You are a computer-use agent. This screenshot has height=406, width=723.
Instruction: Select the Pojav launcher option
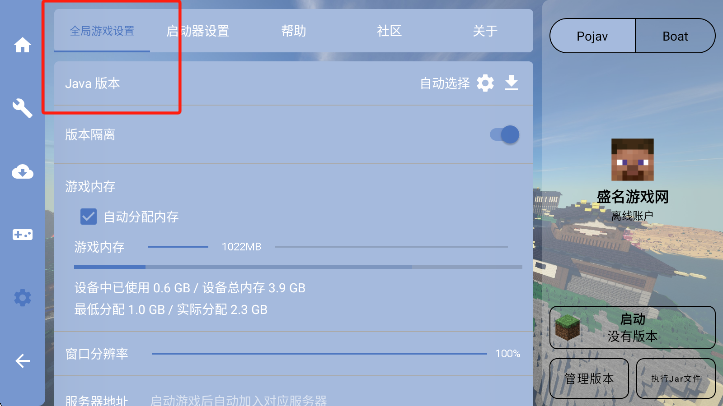(x=593, y=36)
